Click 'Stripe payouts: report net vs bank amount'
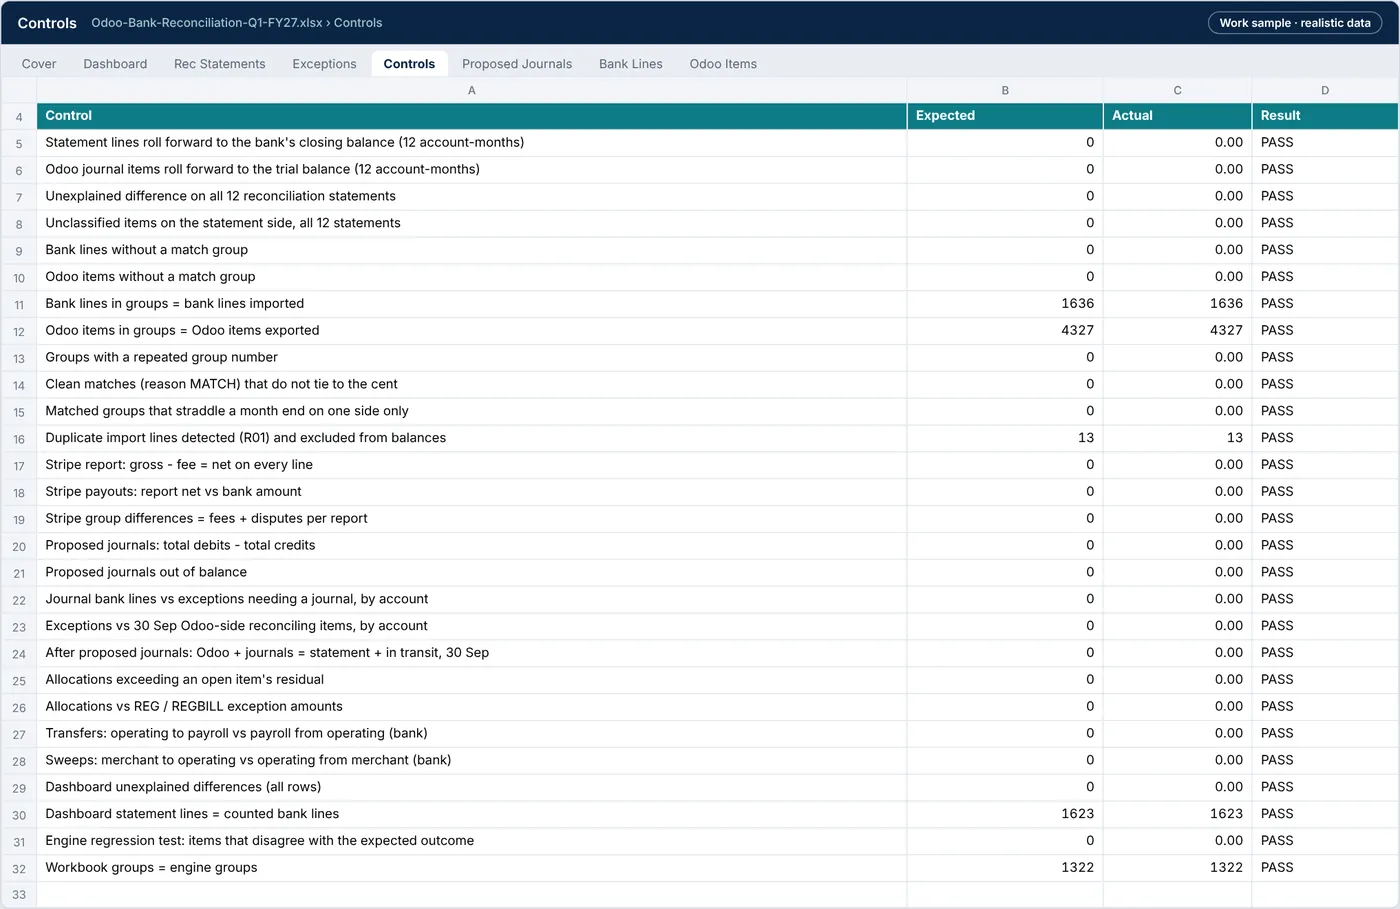 click(472, 492)
